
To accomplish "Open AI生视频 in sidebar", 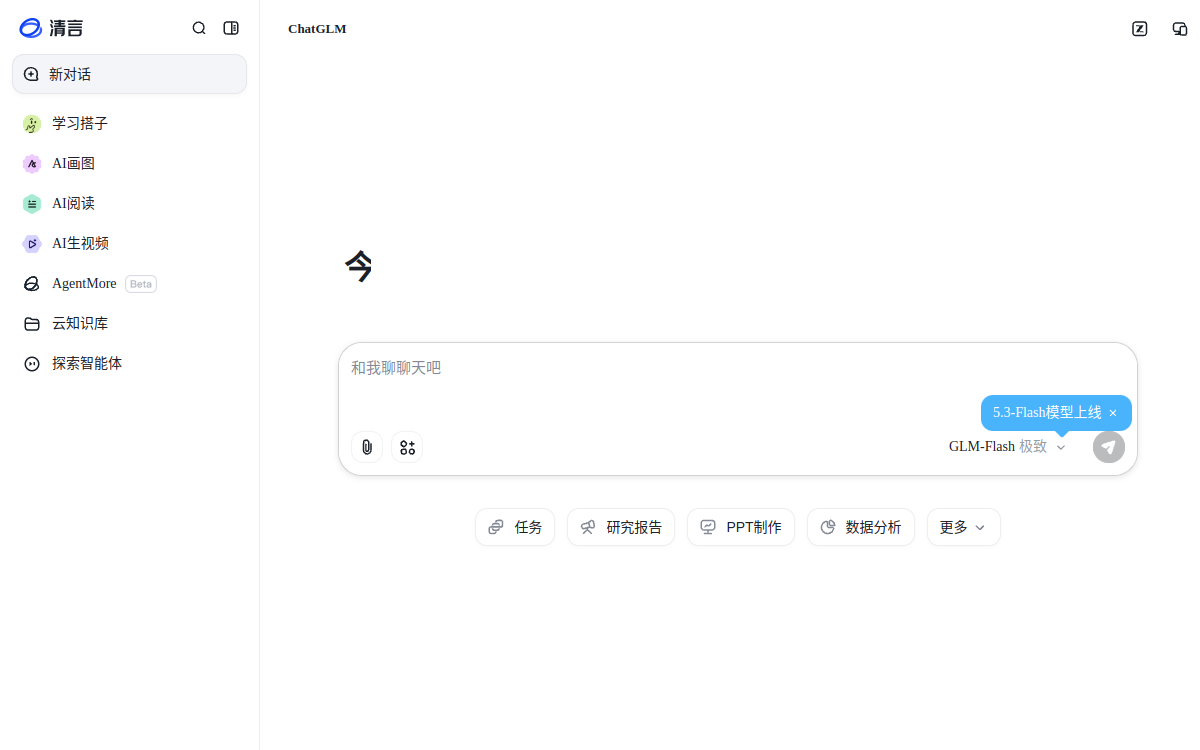I will point(129,243).
